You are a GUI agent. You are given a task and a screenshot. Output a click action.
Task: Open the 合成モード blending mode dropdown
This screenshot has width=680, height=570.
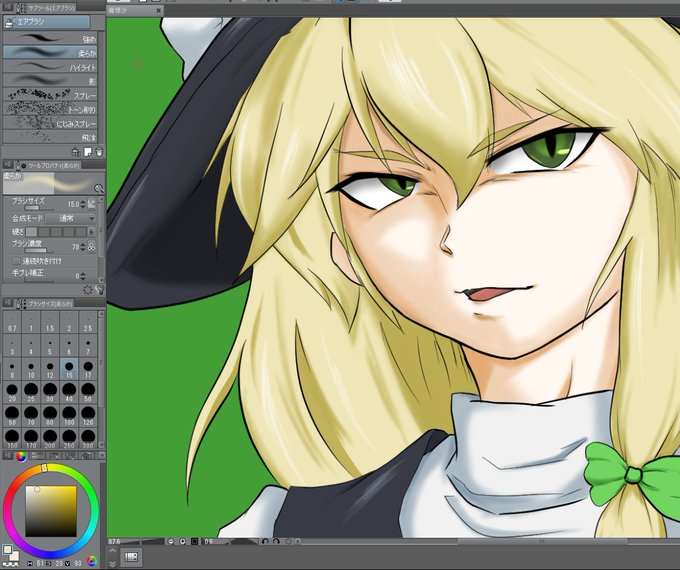click(x=71, y=218)
